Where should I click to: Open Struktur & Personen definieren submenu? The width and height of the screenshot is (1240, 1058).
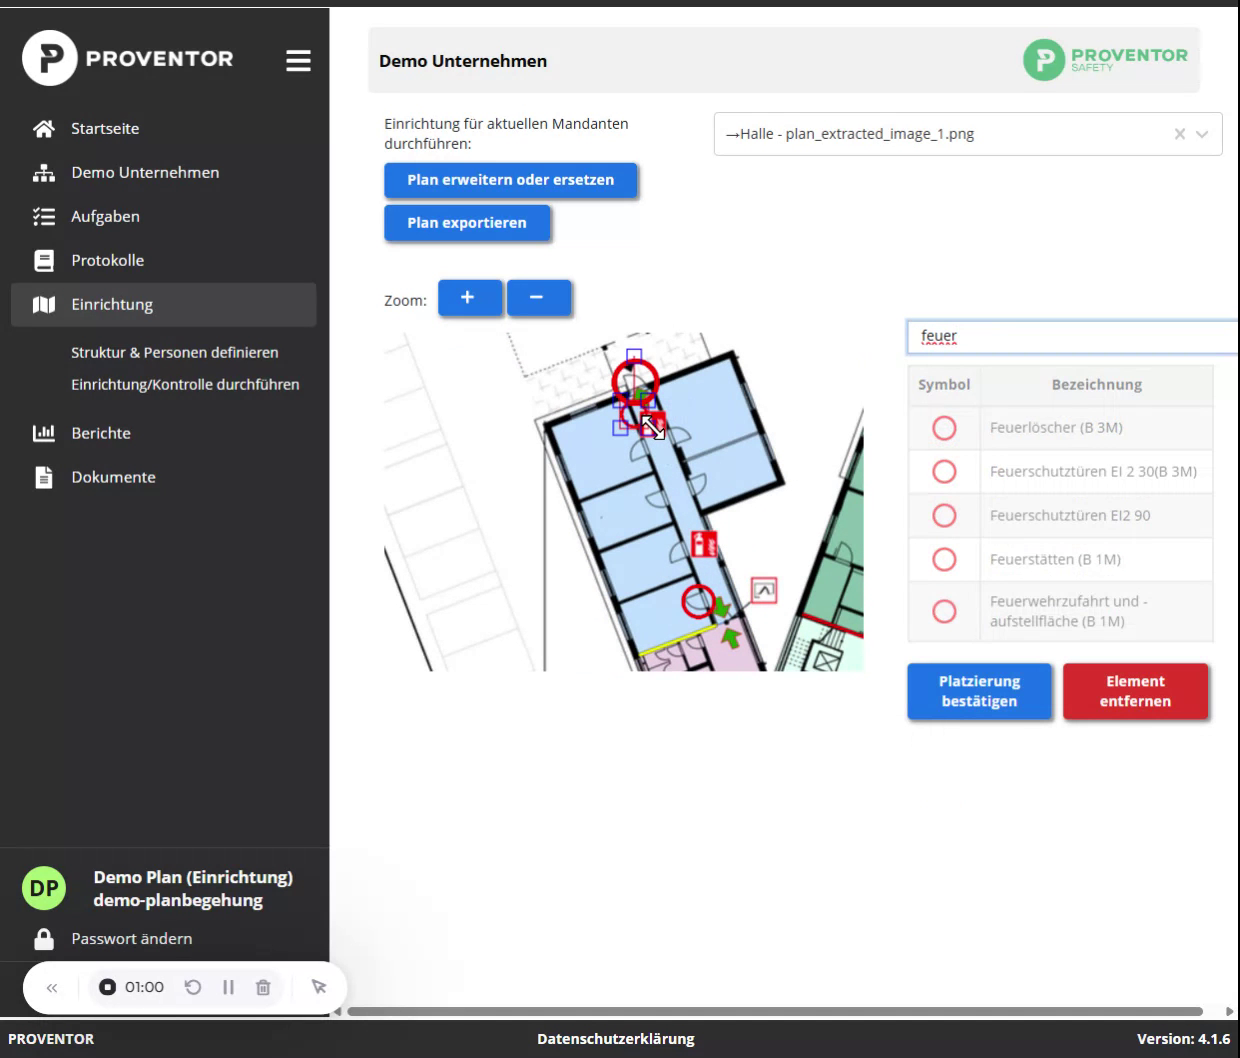tap(174, 352)
